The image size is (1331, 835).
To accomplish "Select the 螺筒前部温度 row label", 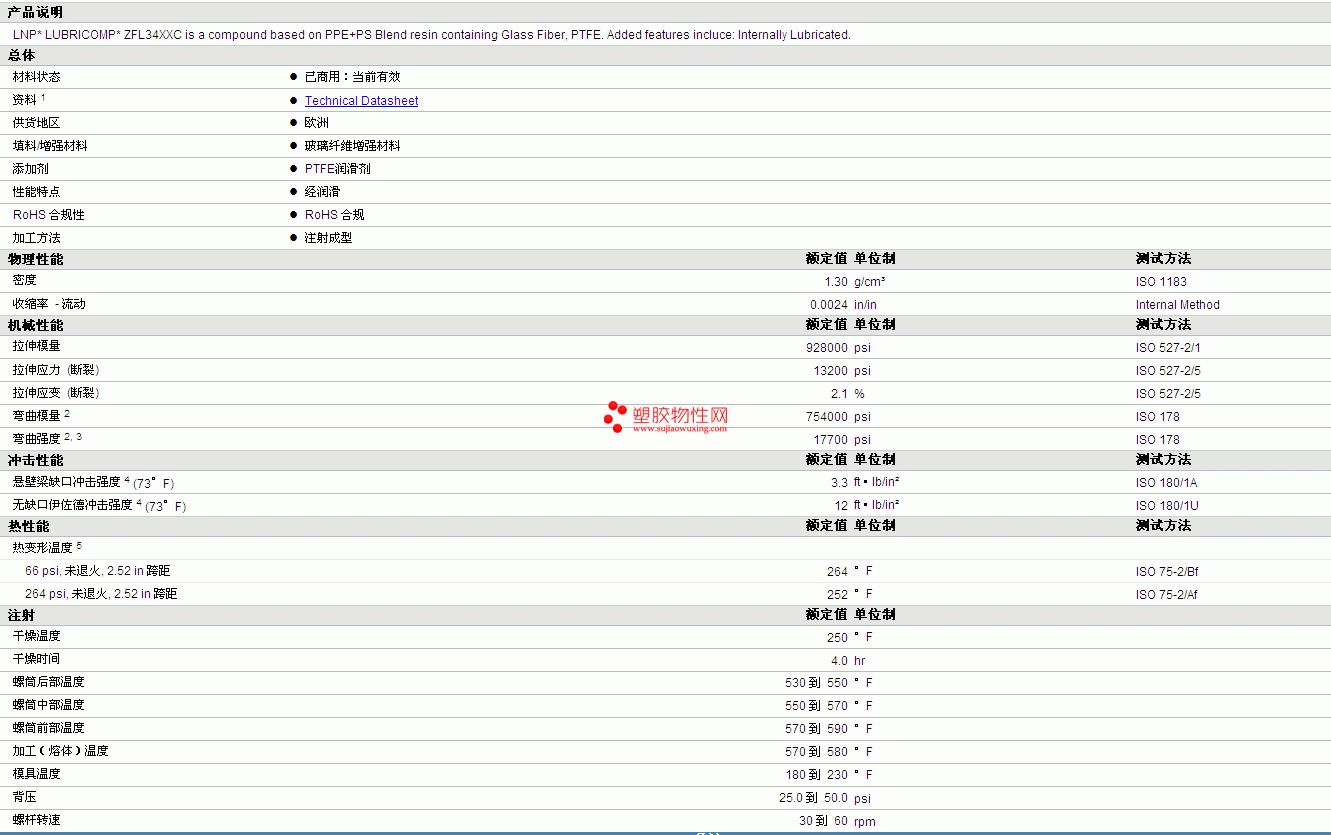I will pos(48,728).
